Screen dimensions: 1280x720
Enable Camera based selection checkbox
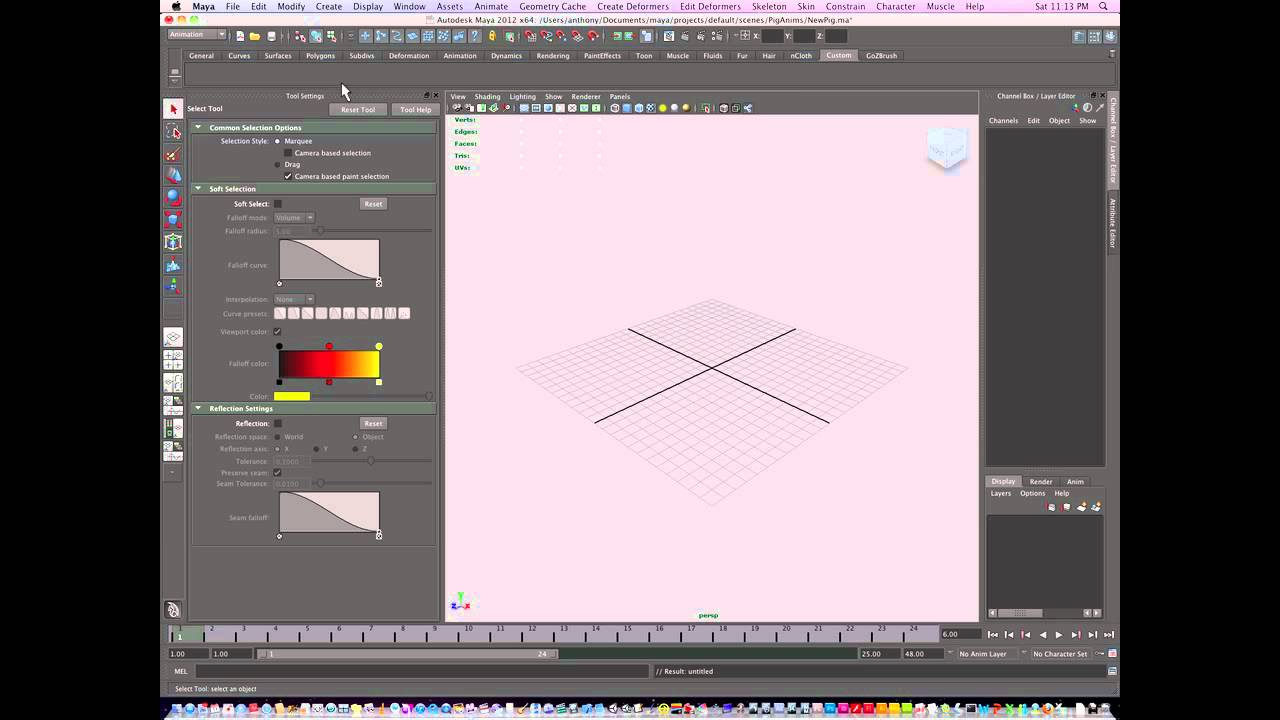click(288, 153)
